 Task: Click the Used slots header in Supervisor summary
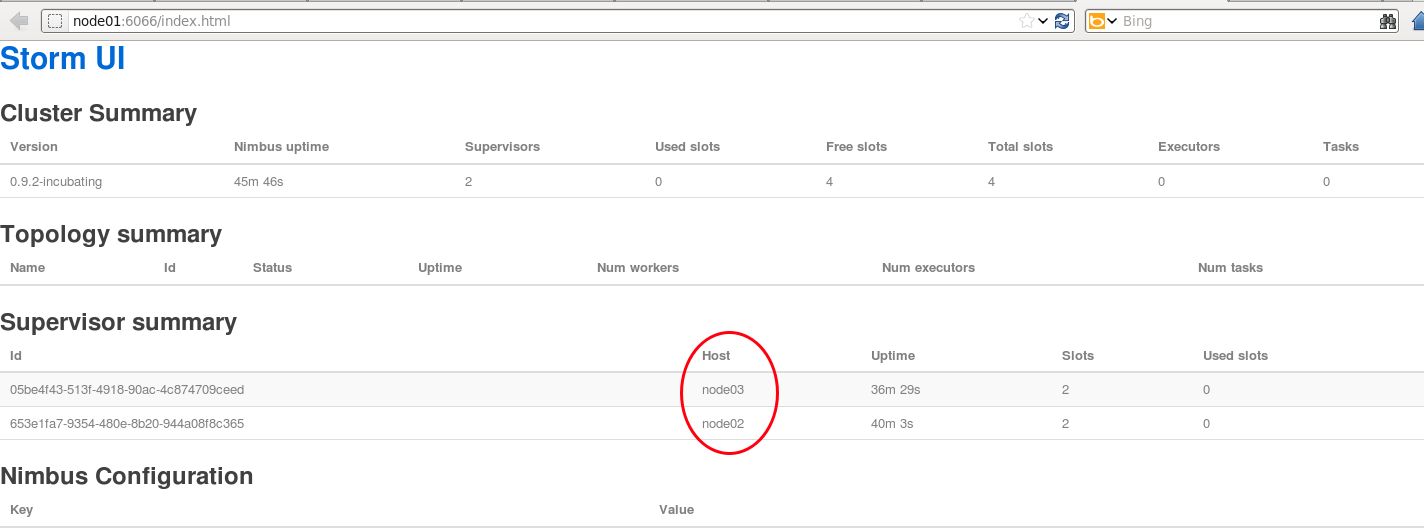click(1235, 356)
